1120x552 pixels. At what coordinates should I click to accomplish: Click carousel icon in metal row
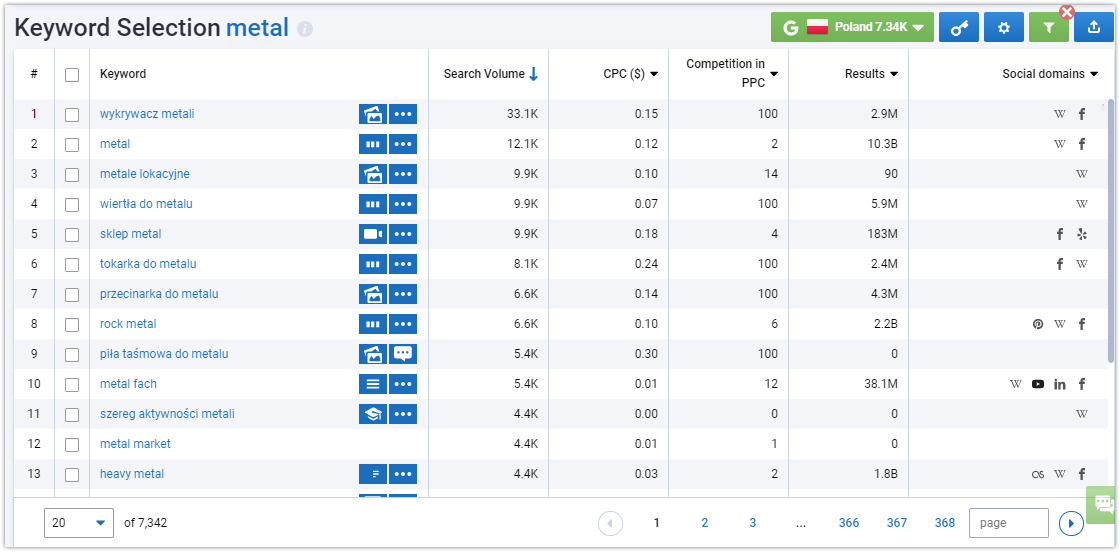point(373,144)
